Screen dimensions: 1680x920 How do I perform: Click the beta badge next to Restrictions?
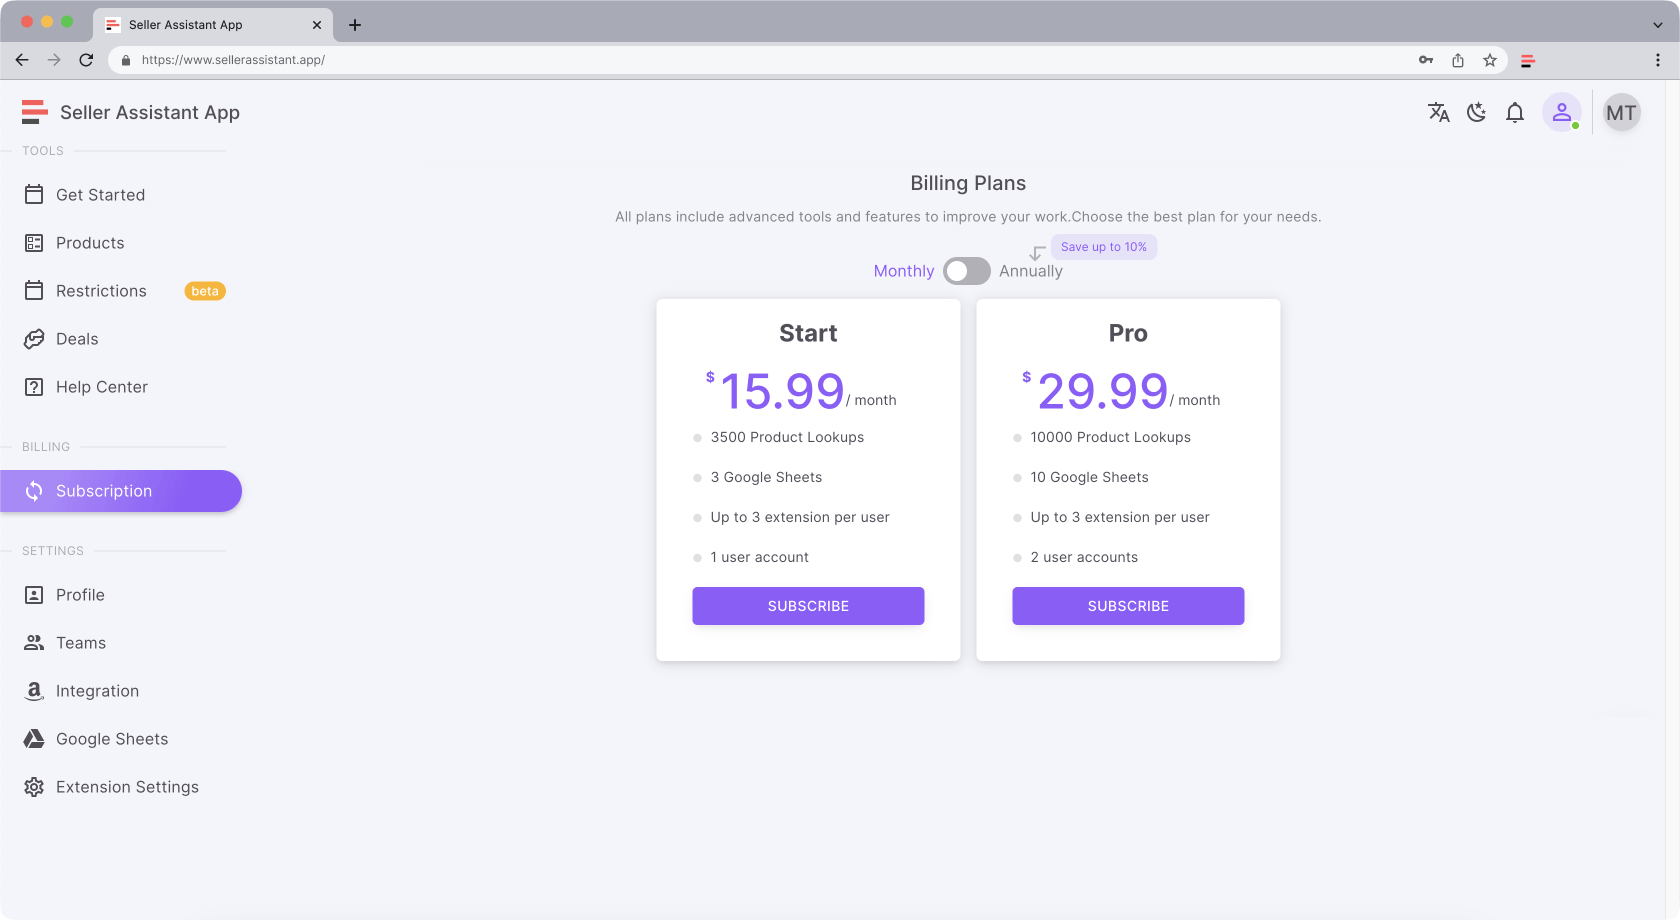pyautogui.click(x=204, y=291)
